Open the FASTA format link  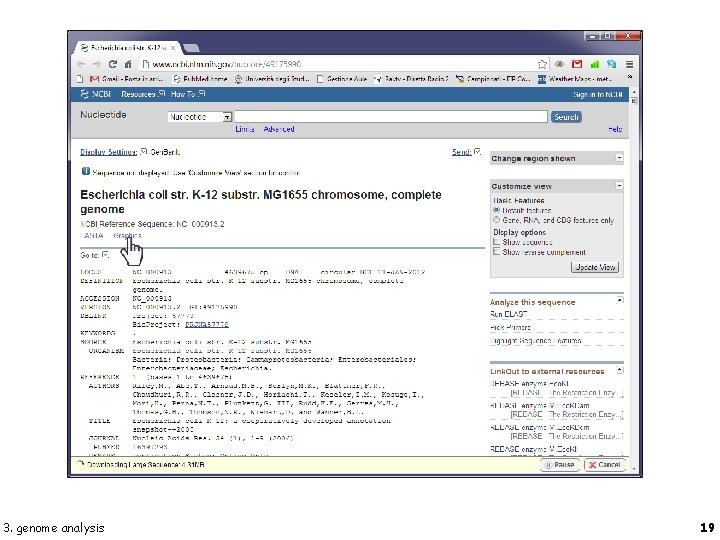click(92, 236)
